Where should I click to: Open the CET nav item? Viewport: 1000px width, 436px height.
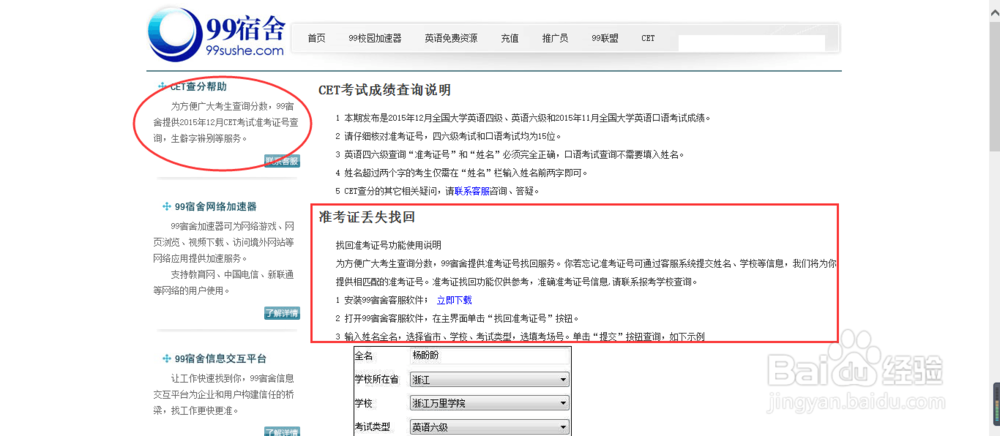click(648, 38)
